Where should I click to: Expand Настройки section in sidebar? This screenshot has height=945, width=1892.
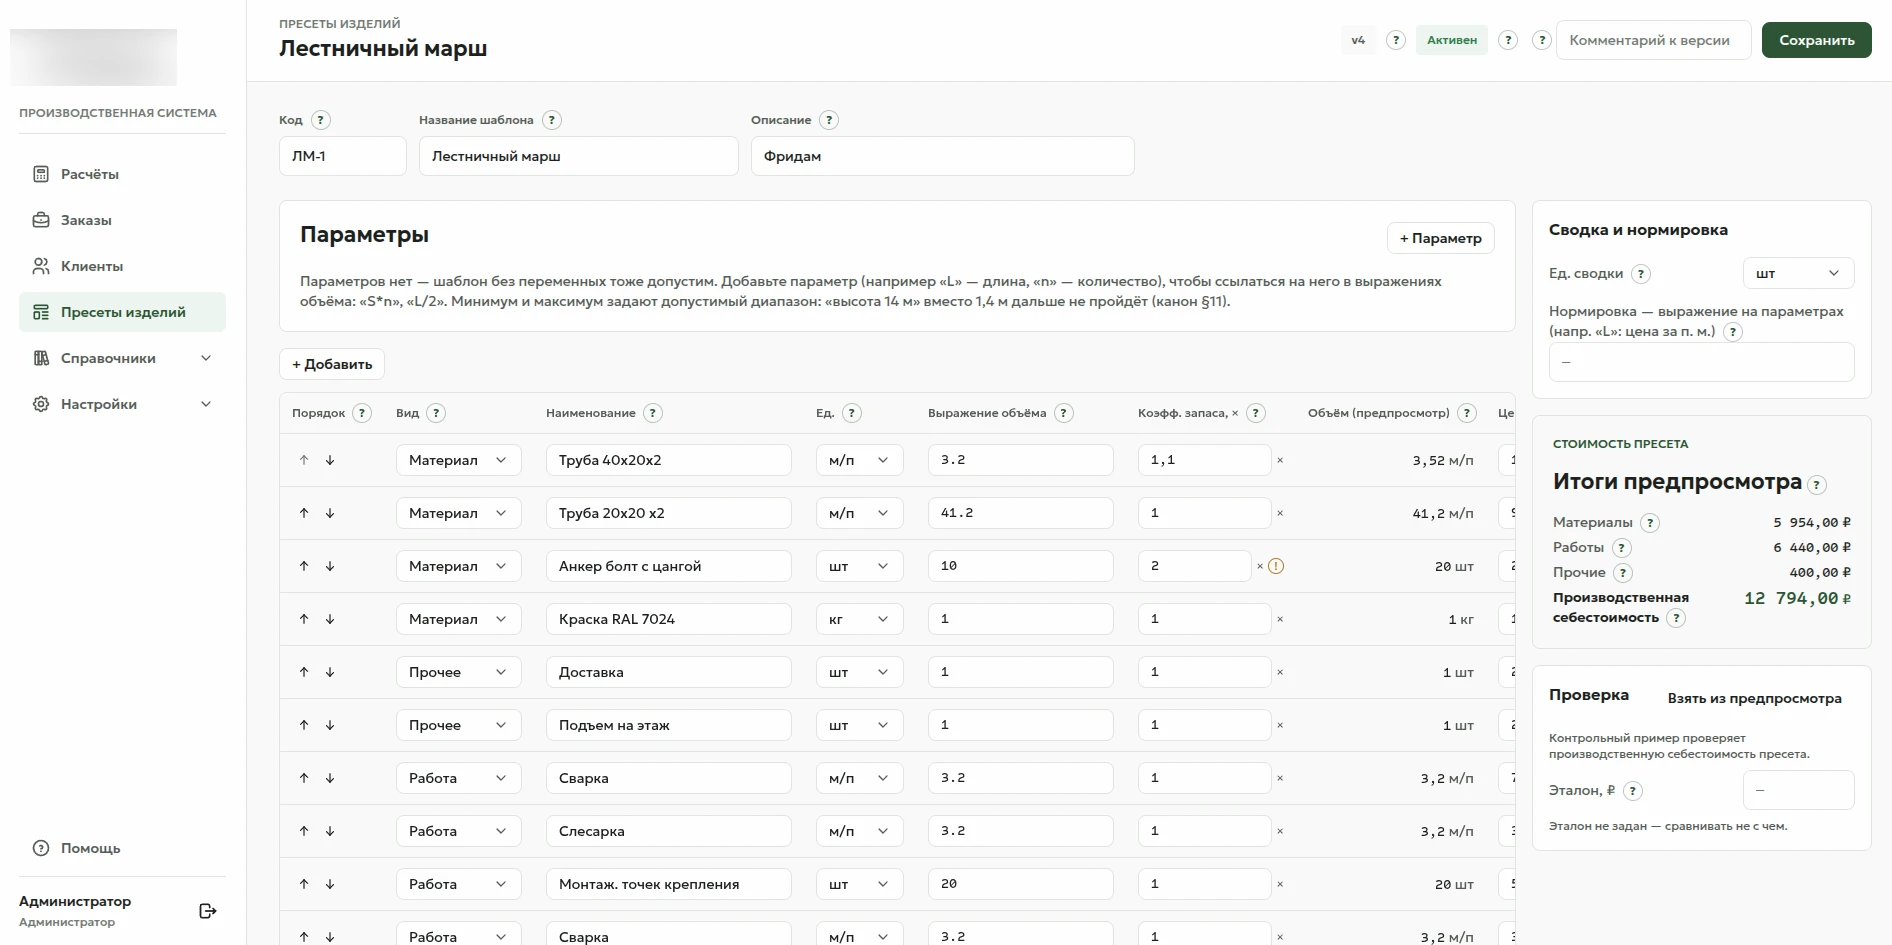tap(122, 404)
